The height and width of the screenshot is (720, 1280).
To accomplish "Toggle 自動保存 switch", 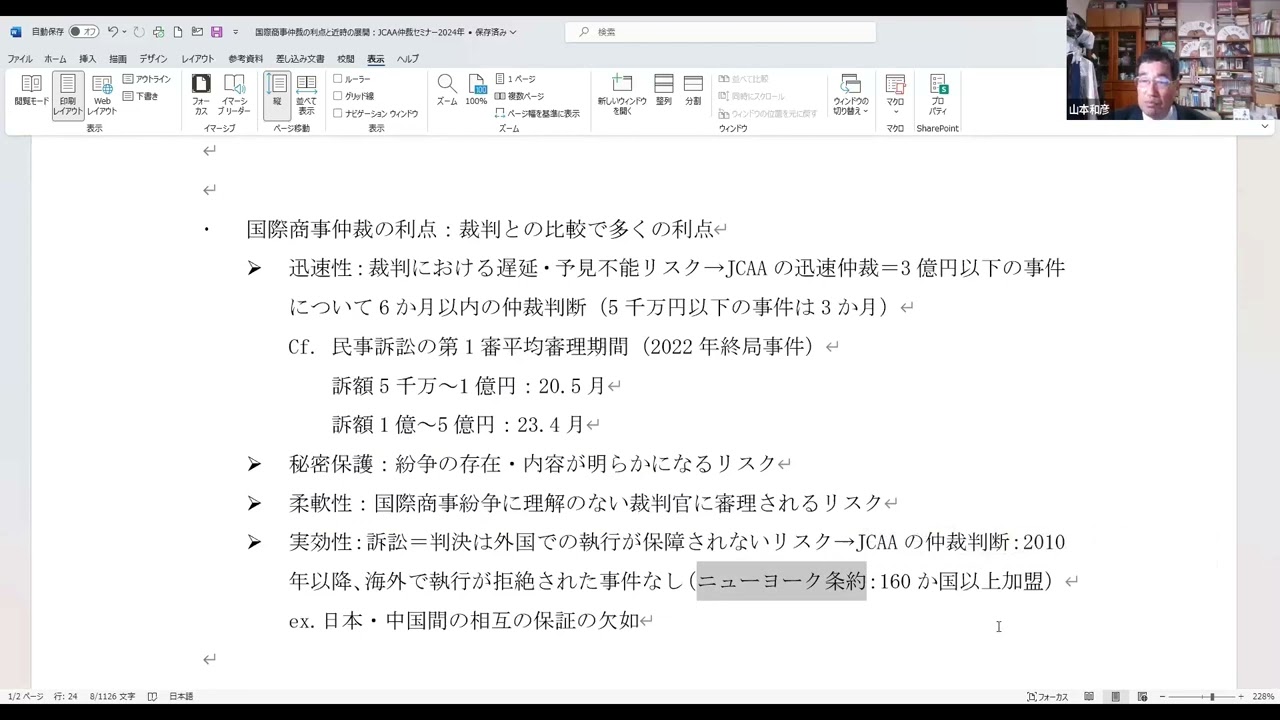I will (84, 32).
